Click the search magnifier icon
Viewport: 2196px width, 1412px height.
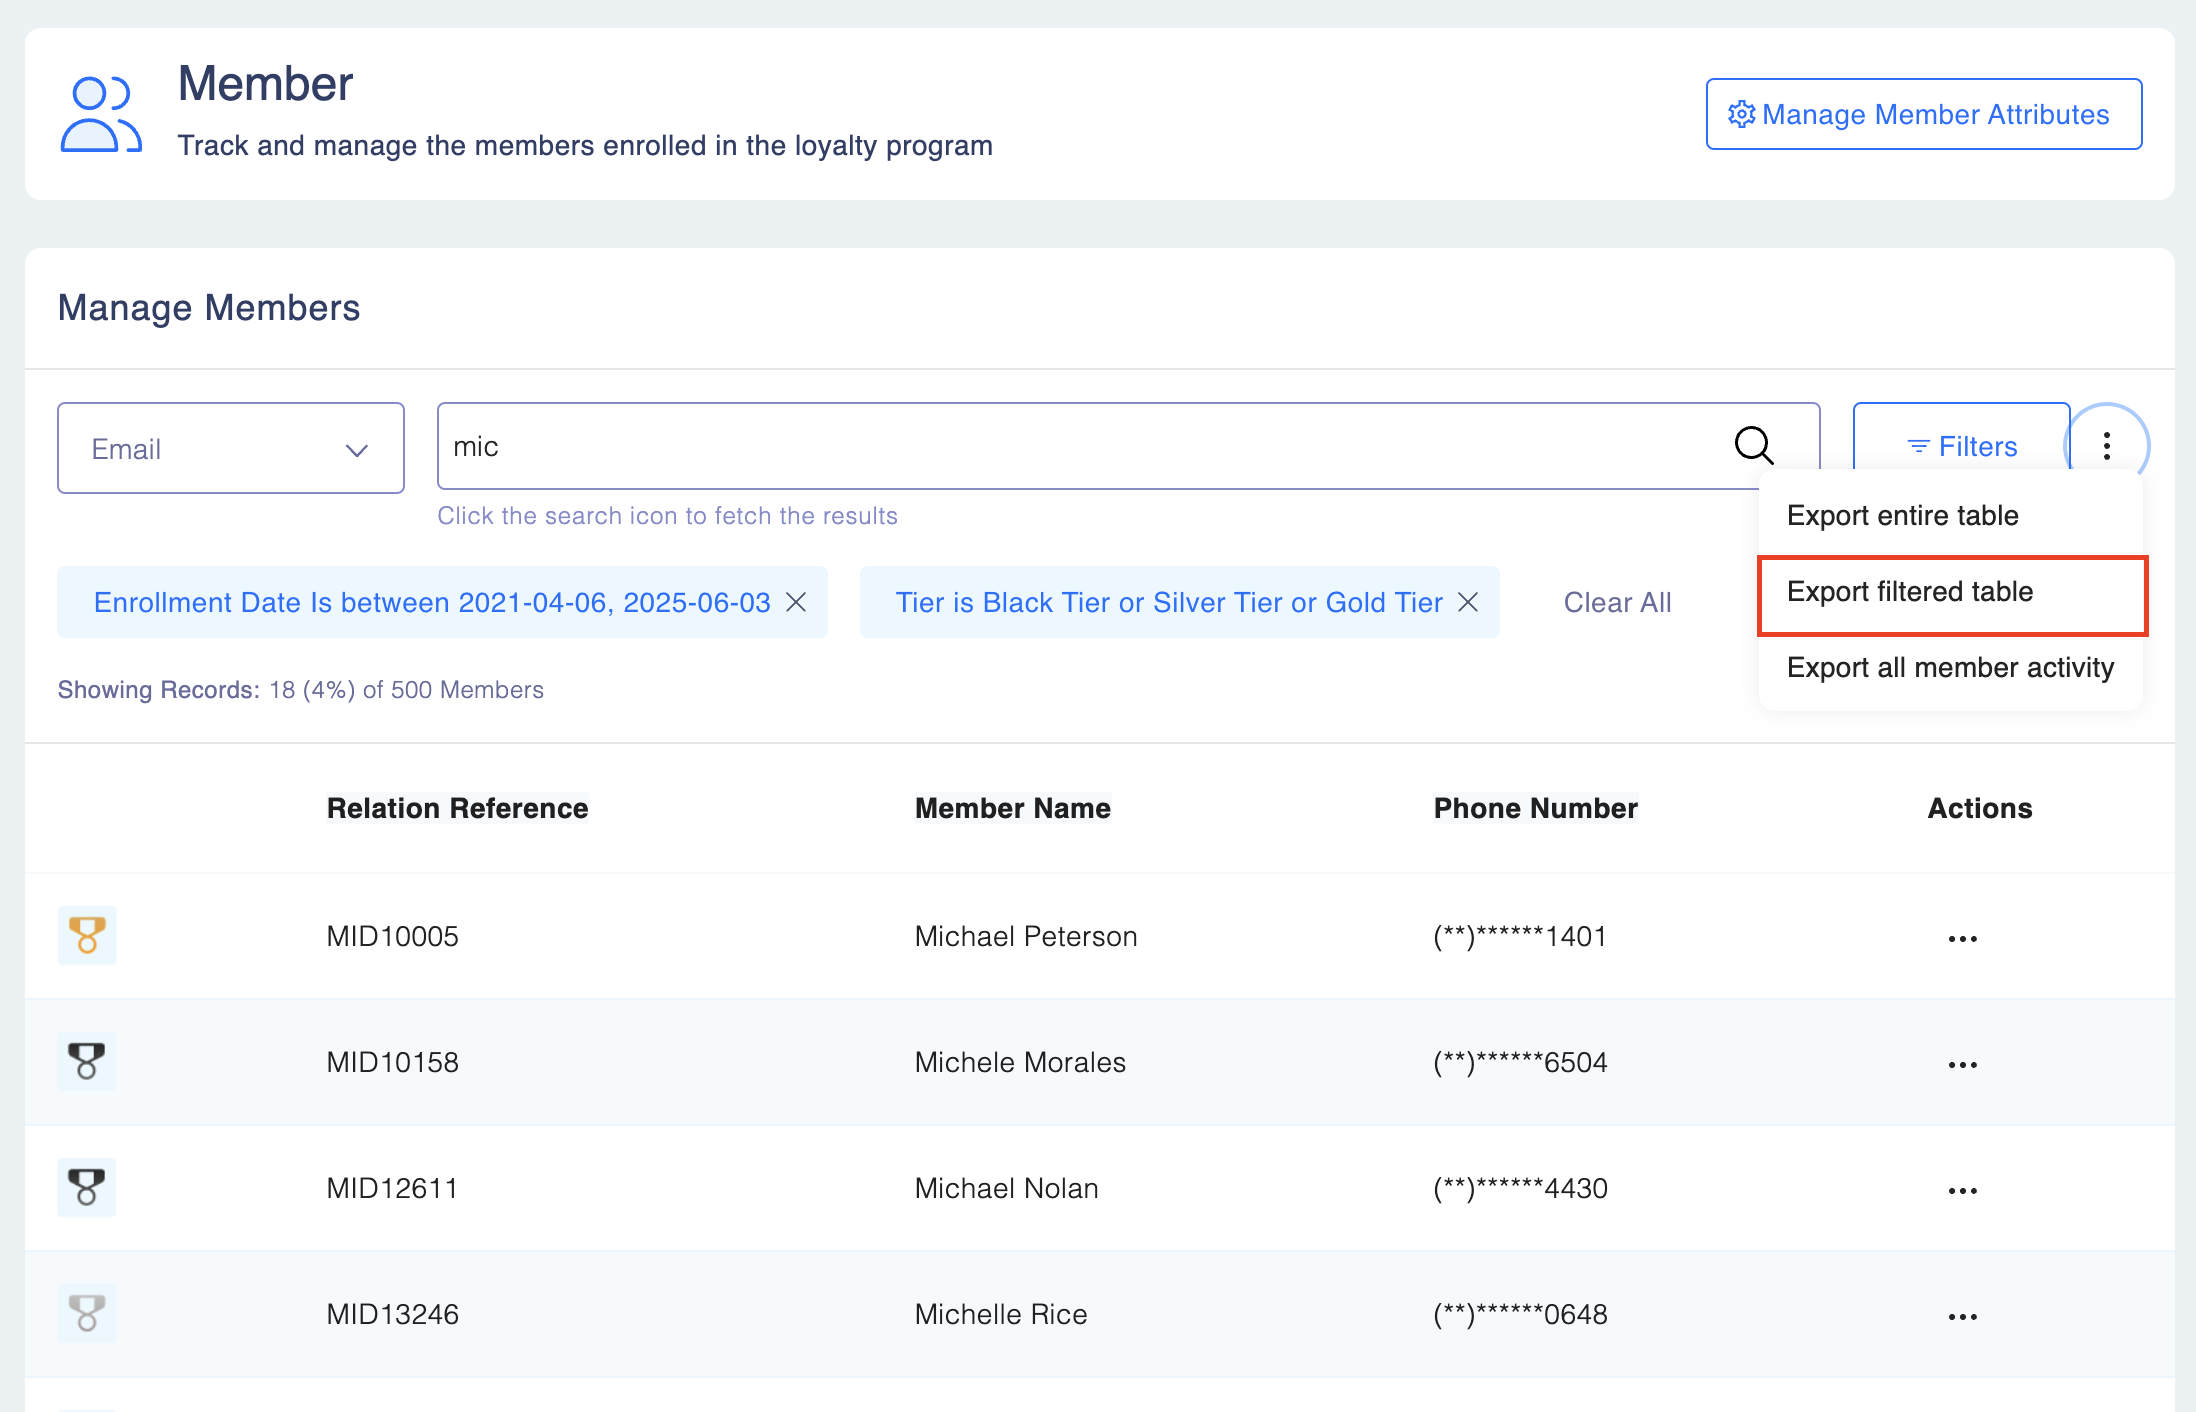pyautogui.click(x=1753, y=445)
